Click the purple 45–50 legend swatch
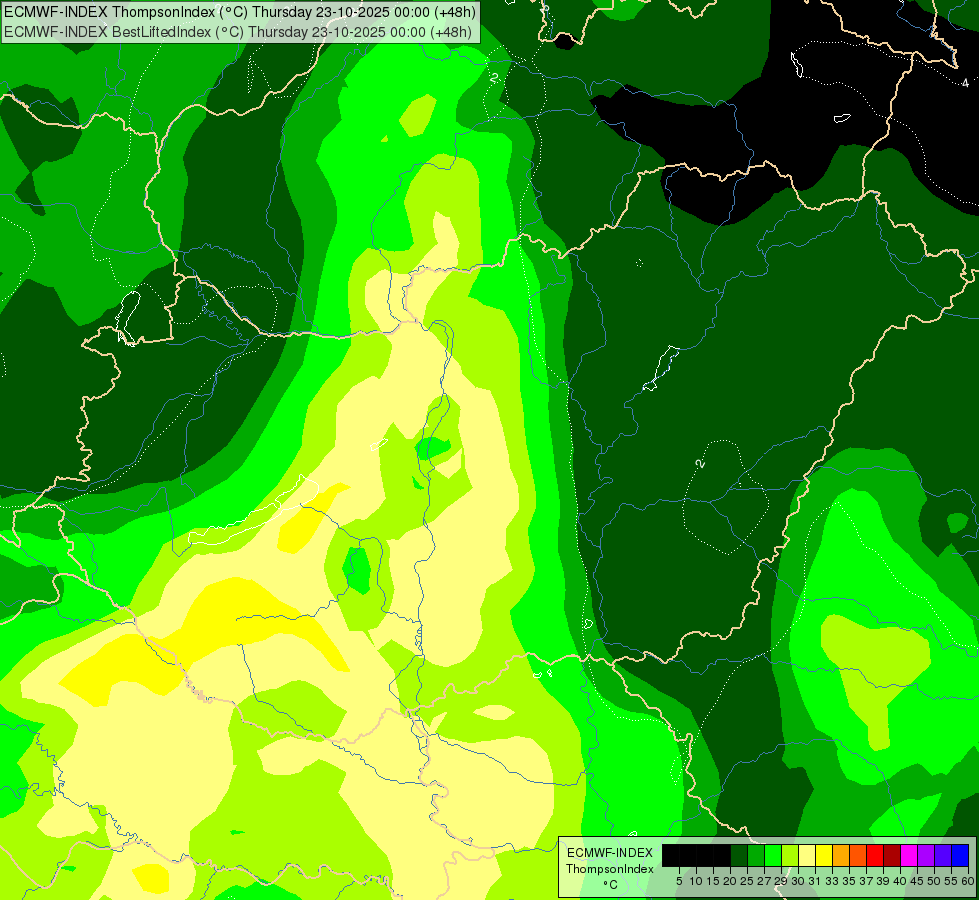 point(926,856)
